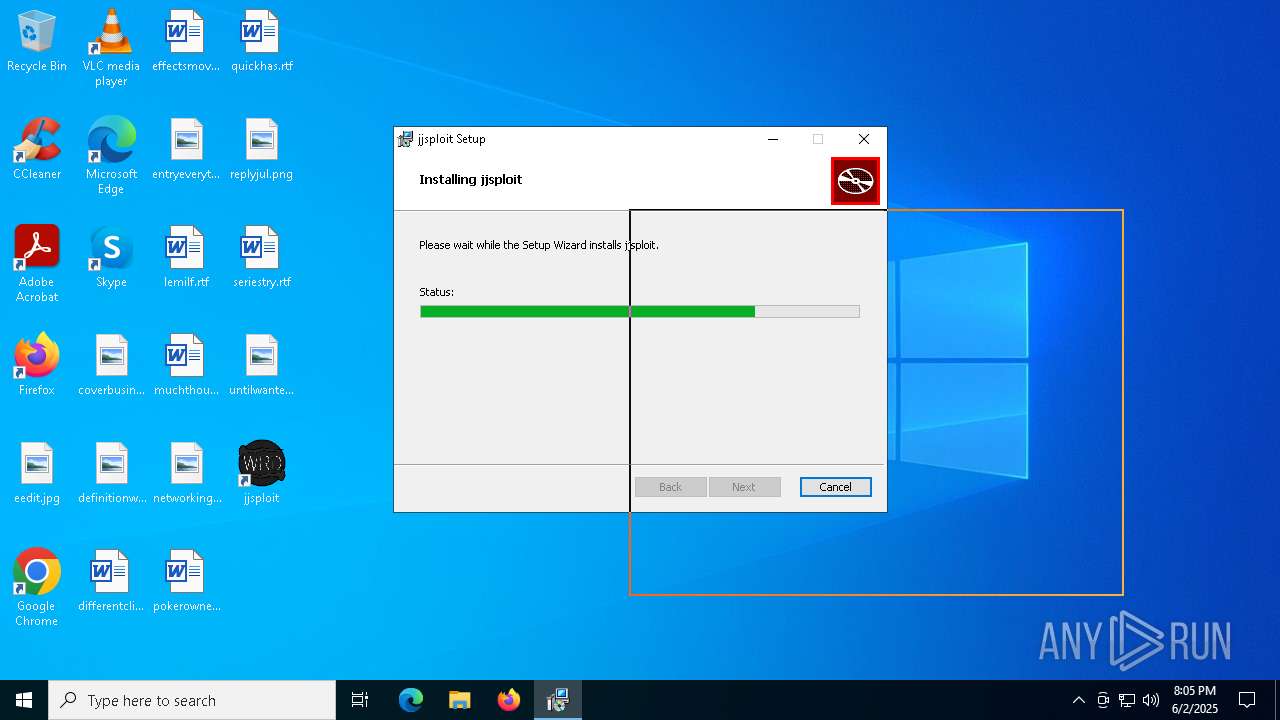
Task: Select the Microsoft Edge desktop shortcut
Action: tap(111, 156)
